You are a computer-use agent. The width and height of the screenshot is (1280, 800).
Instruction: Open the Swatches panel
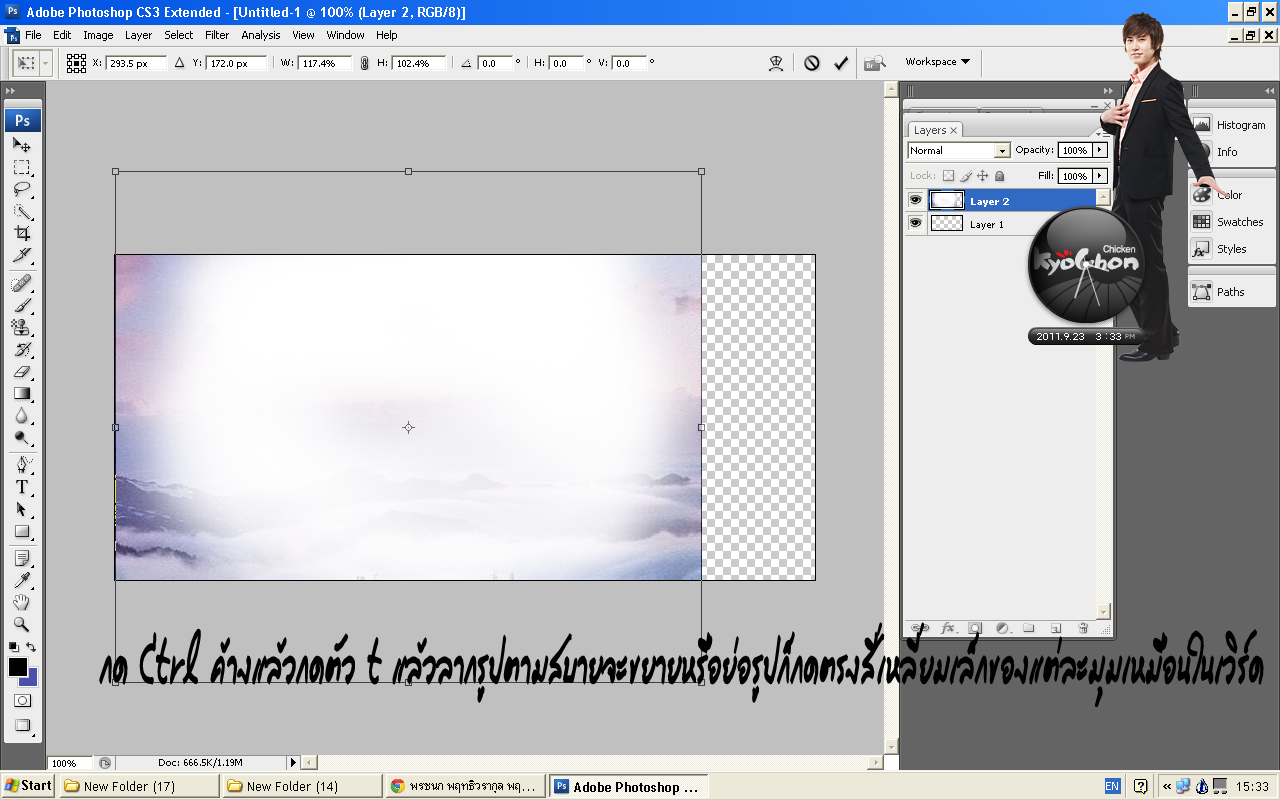tap(1232, 222)
